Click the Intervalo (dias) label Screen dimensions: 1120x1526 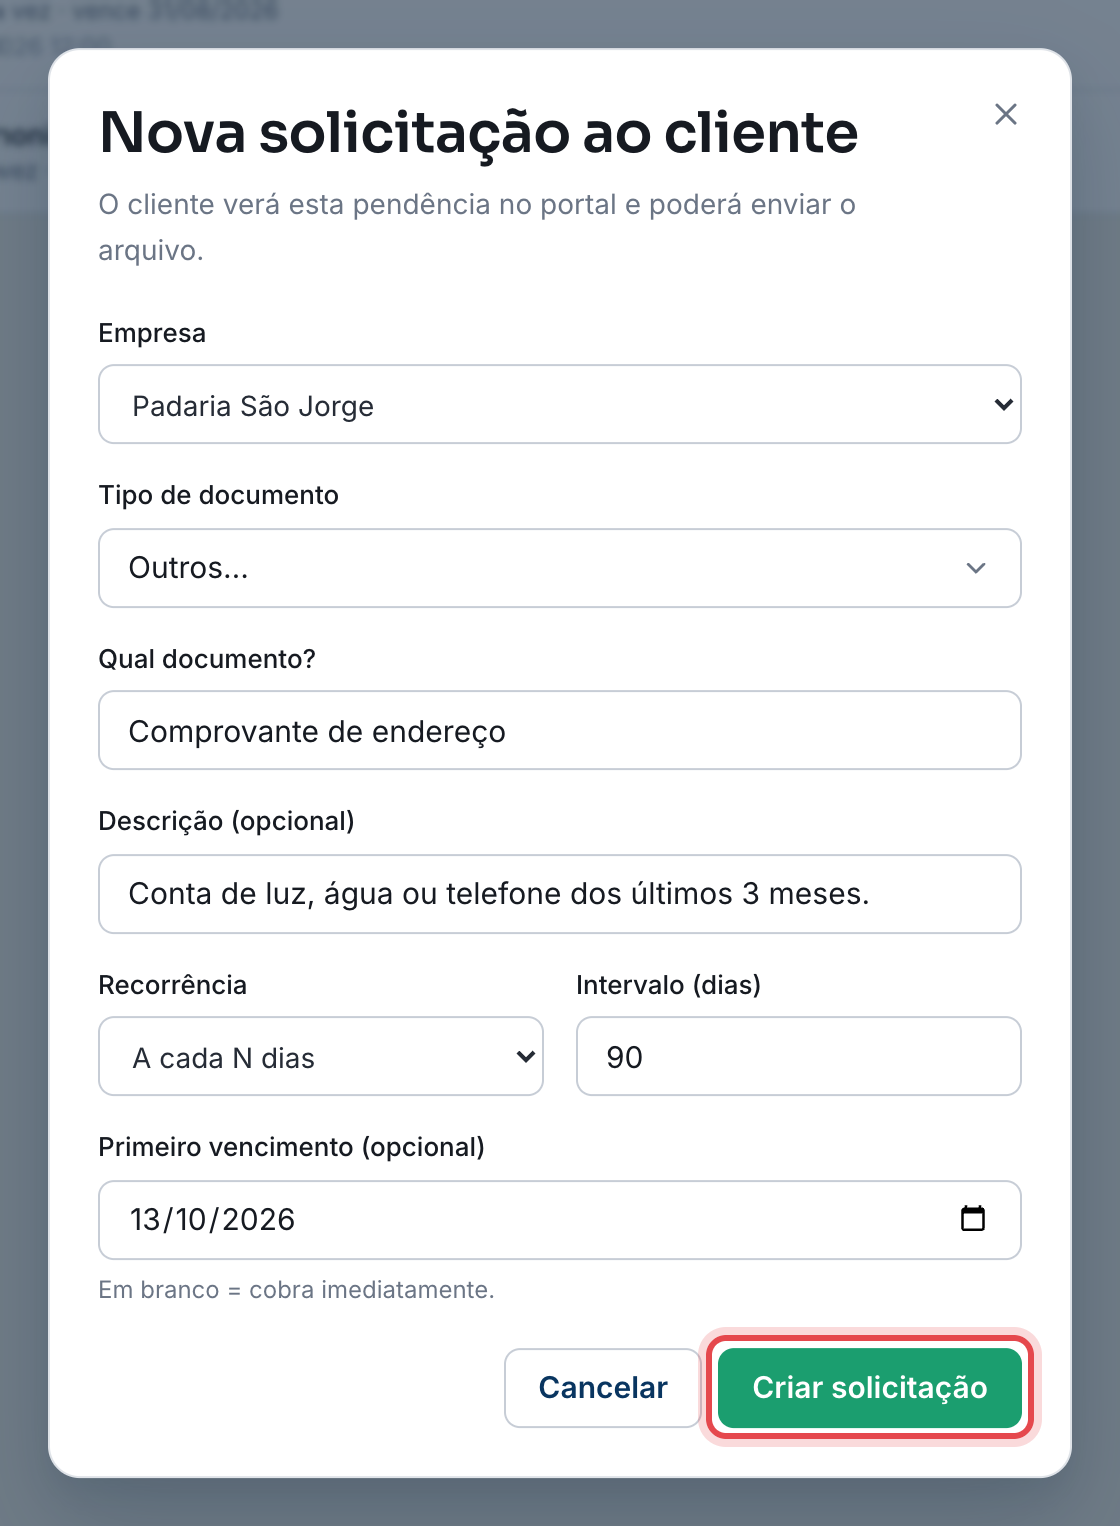668,985
